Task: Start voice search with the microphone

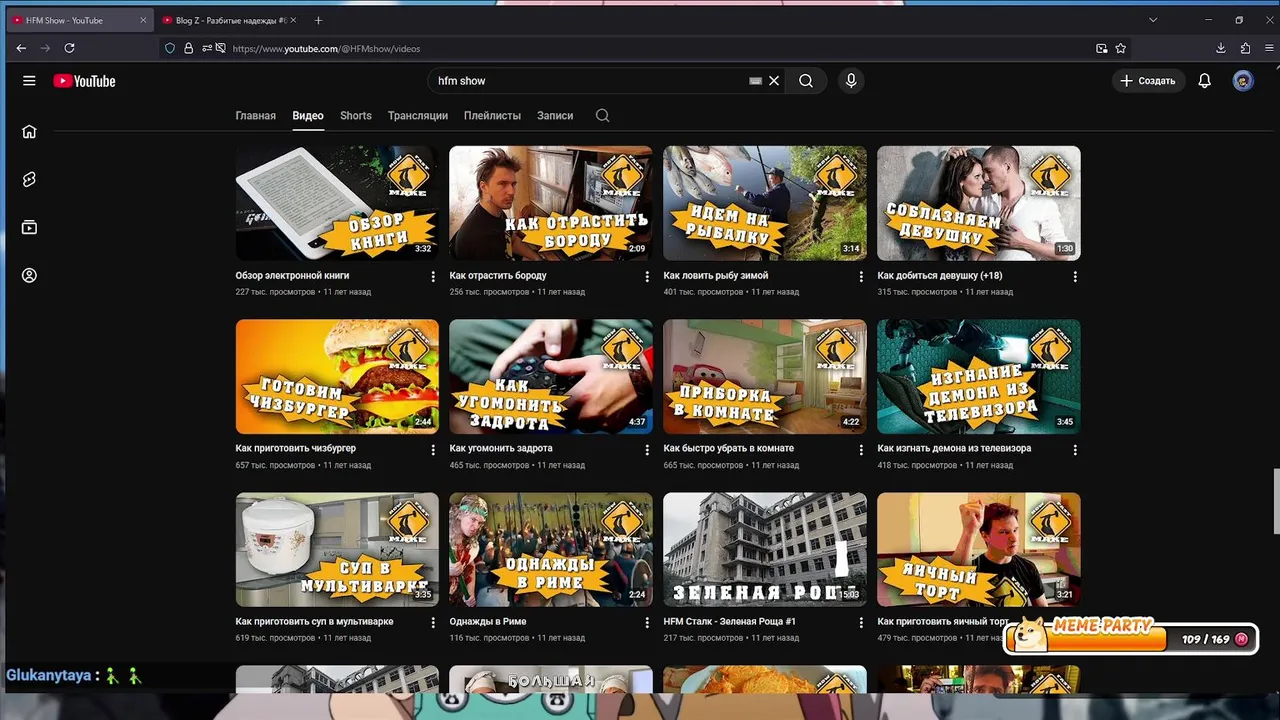Action: pyautogui.click(x=851, y=81)
